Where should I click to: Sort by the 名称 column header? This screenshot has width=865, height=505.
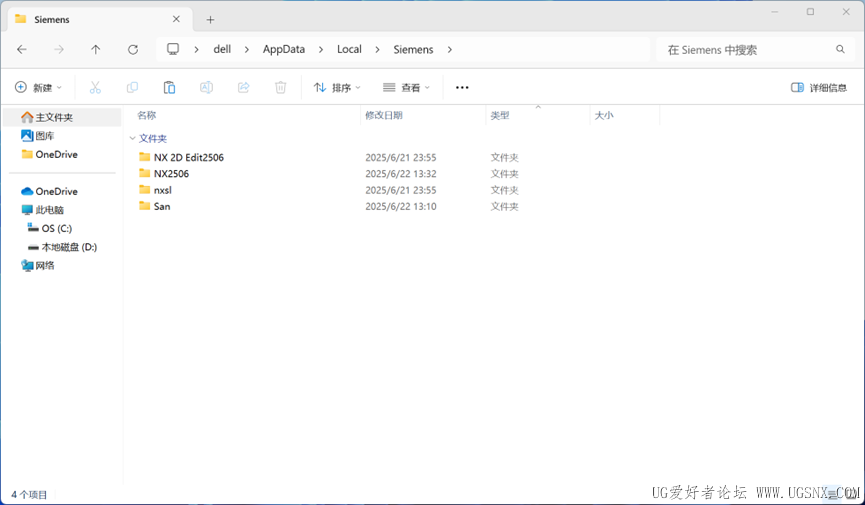tap(146, 115)
